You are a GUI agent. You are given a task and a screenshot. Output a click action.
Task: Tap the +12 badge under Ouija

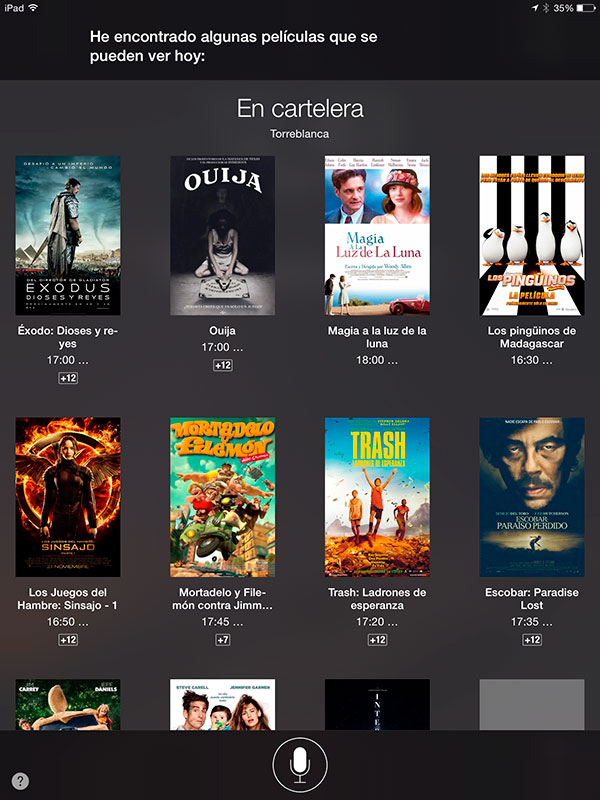tap(222, 365)
